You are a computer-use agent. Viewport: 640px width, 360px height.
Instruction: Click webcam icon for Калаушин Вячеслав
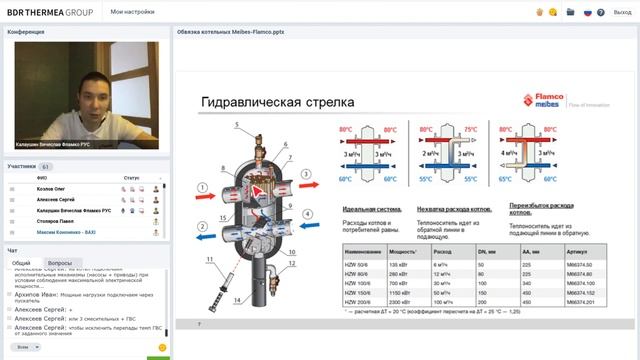132,211
